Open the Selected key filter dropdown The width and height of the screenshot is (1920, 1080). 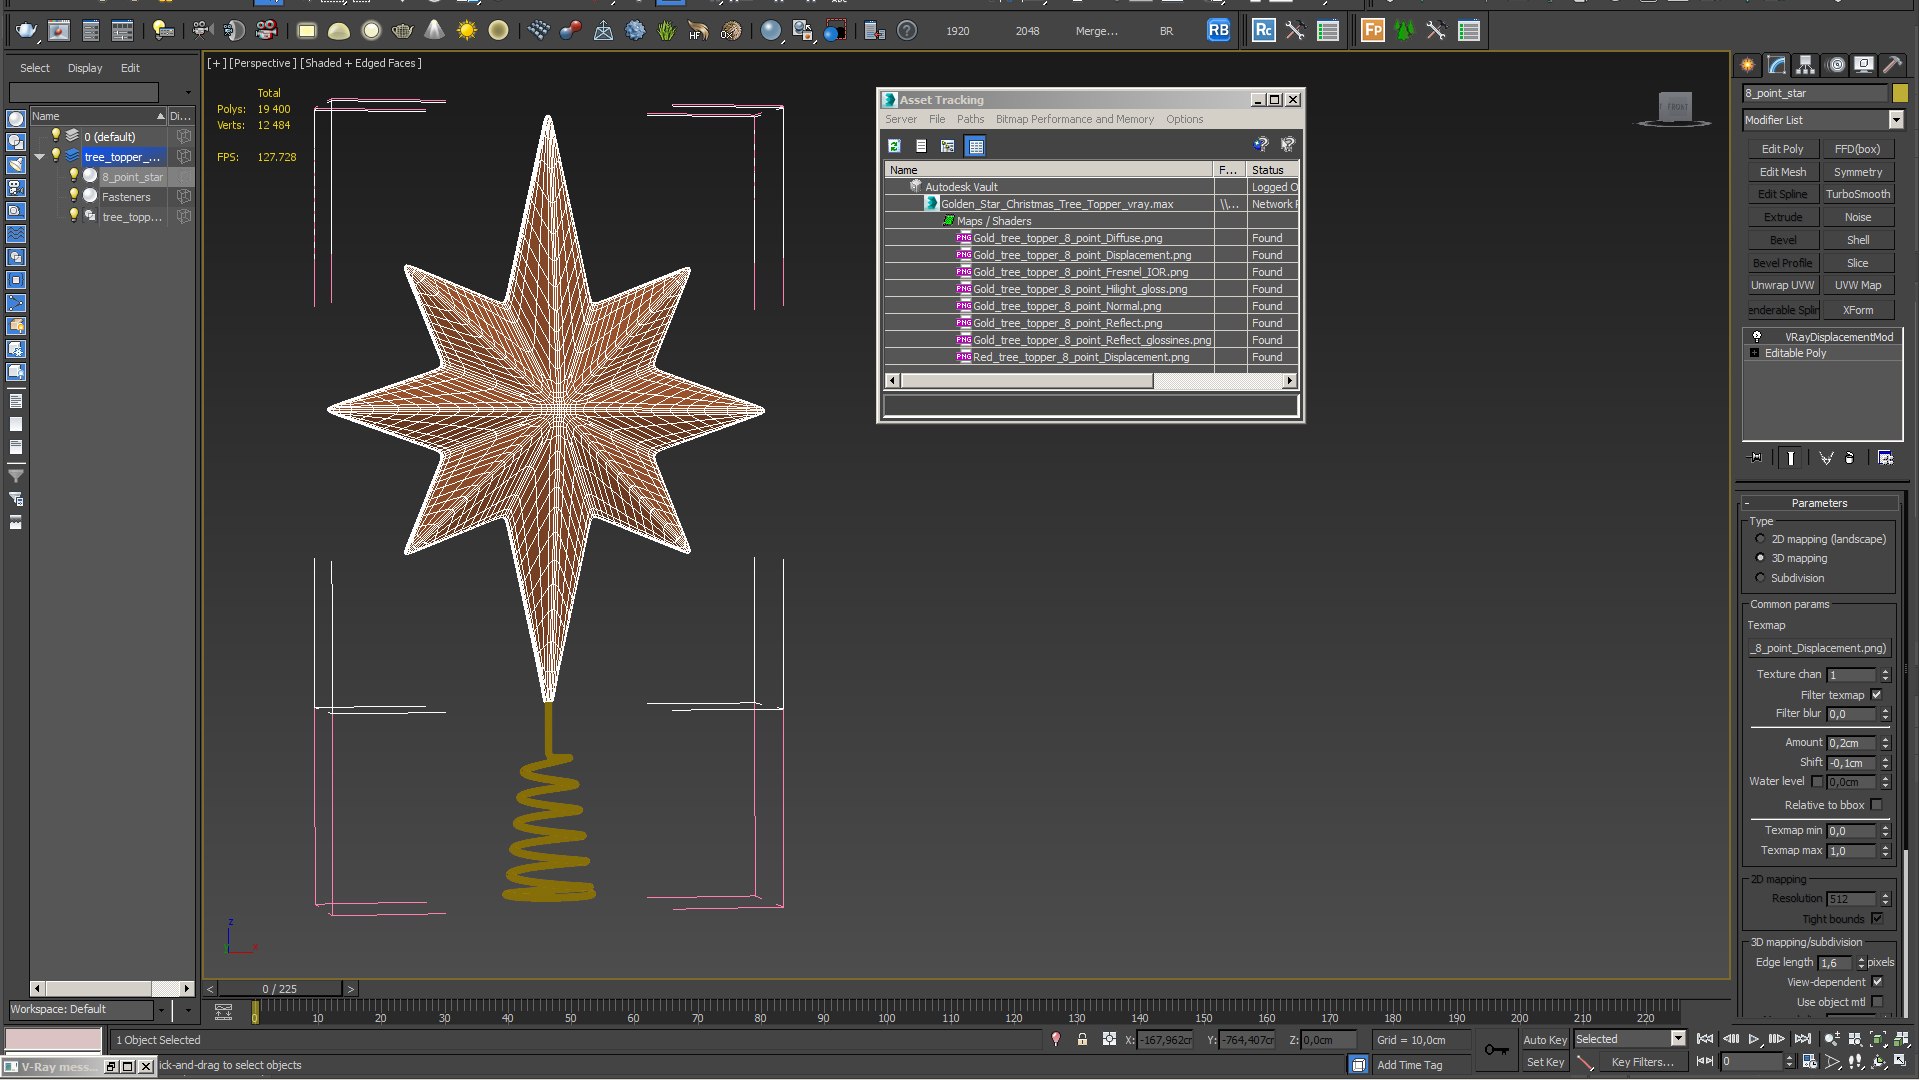click(1678, 1039)
